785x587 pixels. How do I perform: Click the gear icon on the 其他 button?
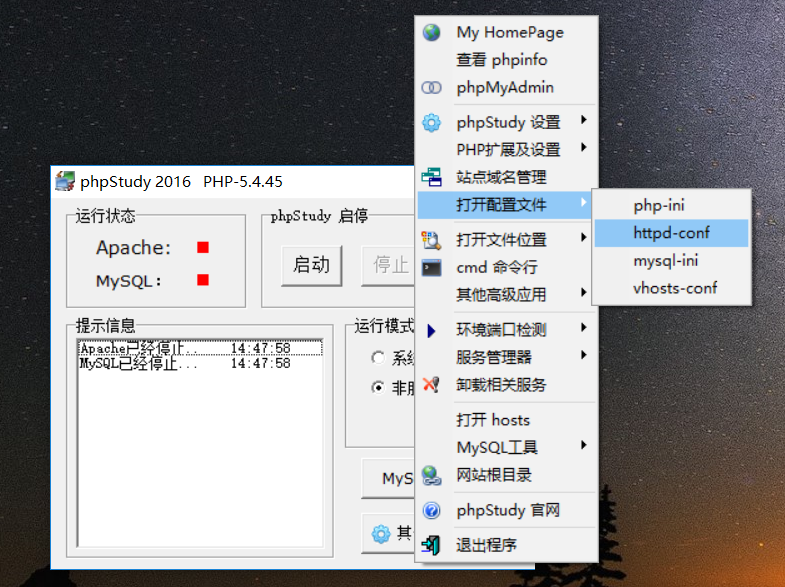pyautogui.click(x=381, y=534)
